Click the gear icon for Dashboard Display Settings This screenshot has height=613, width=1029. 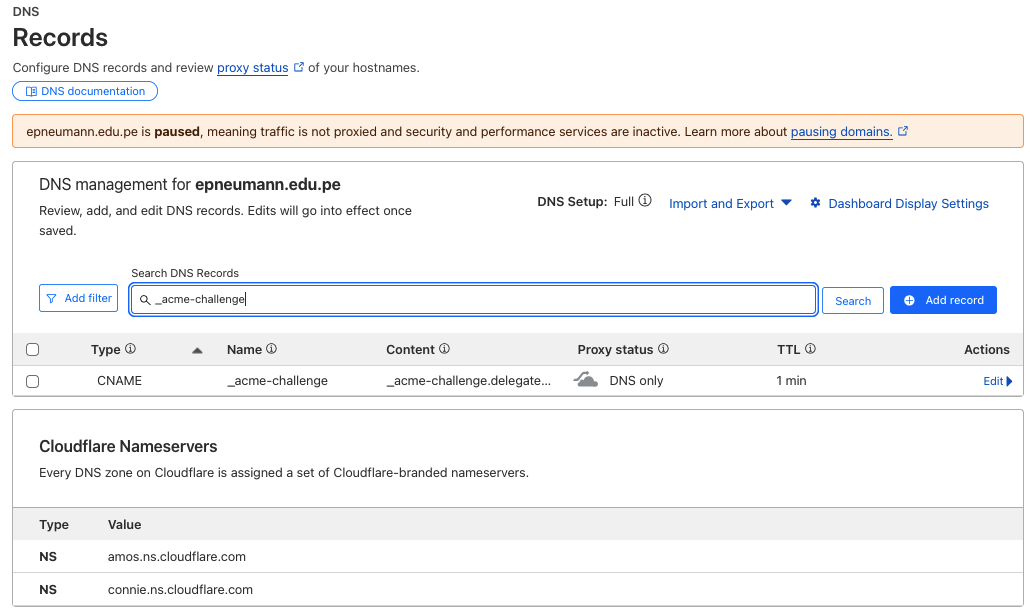pyautogui.click(x=815, y=203)
